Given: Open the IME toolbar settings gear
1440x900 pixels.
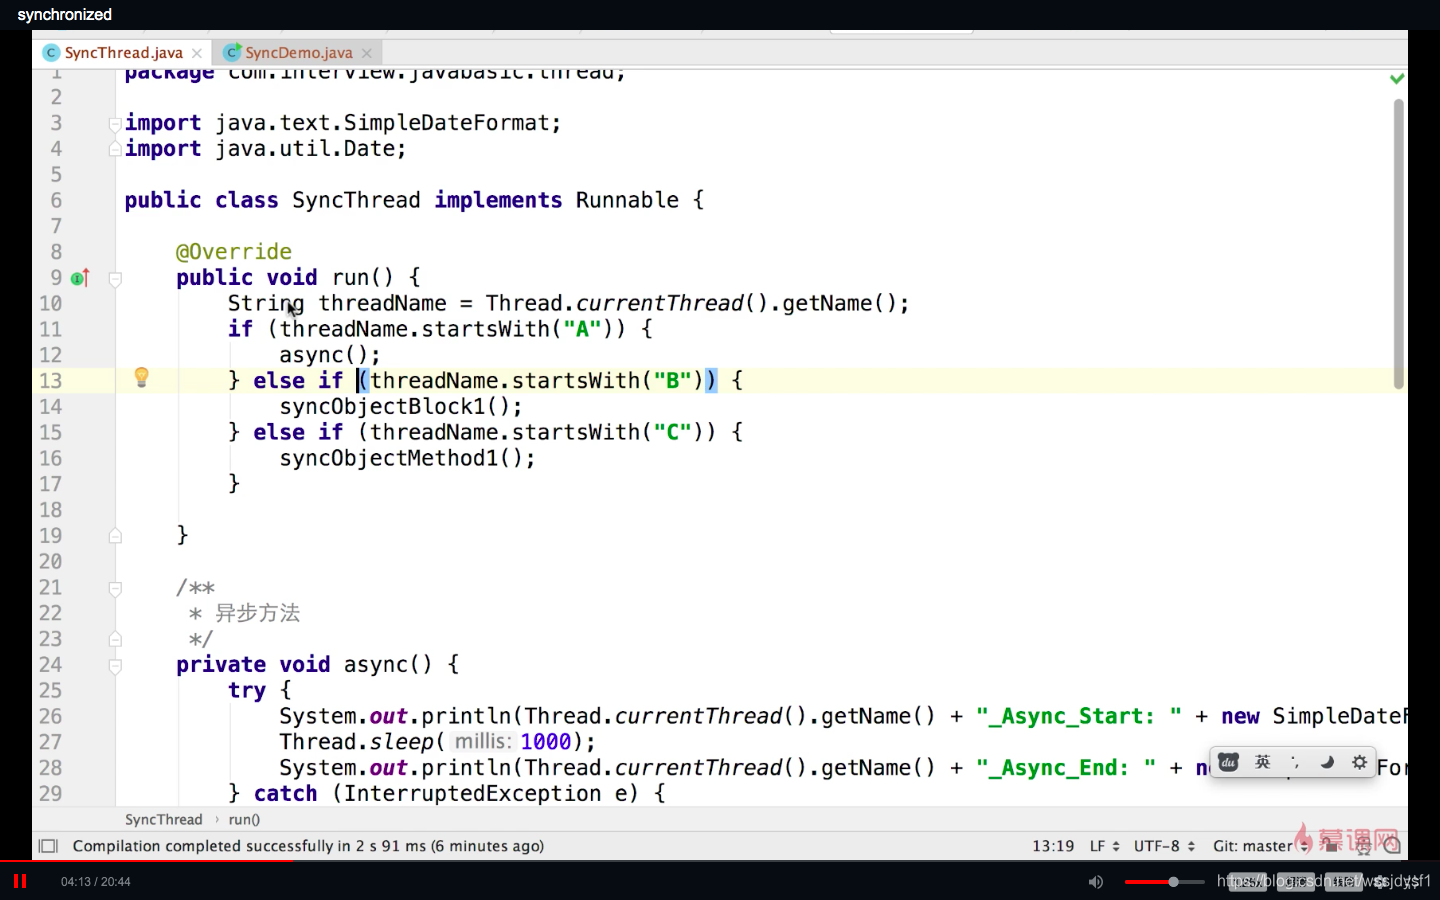Looking at the screenshot, I should pyautogui.click(x=1359, y=762).
